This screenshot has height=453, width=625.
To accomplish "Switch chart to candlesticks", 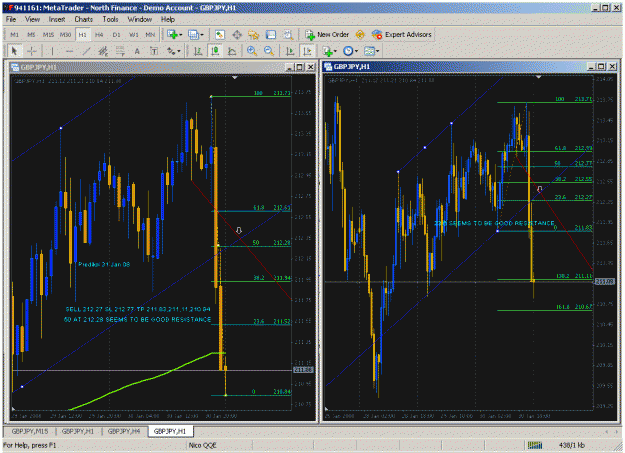I will coord(215,51).
